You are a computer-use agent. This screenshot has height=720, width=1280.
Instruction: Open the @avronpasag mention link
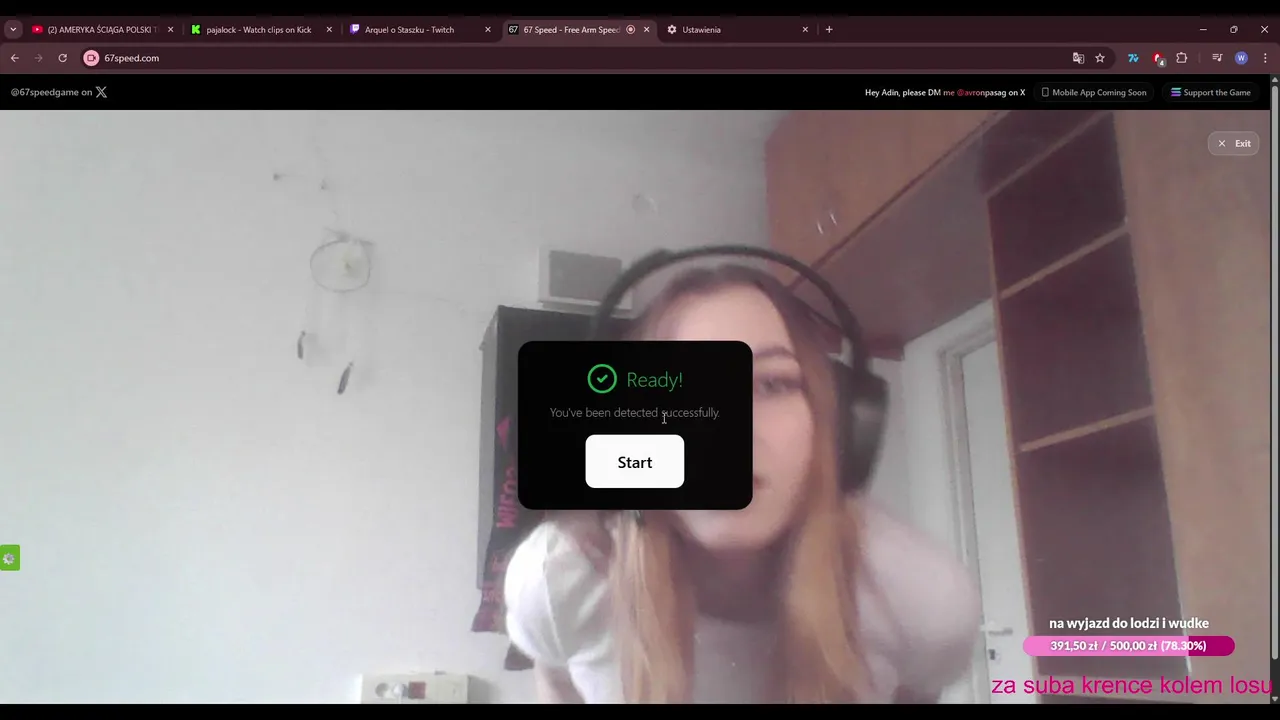[982, 92]
